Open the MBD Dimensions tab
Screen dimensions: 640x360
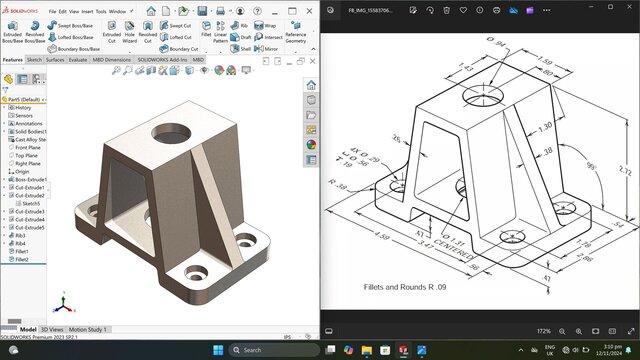112,60
